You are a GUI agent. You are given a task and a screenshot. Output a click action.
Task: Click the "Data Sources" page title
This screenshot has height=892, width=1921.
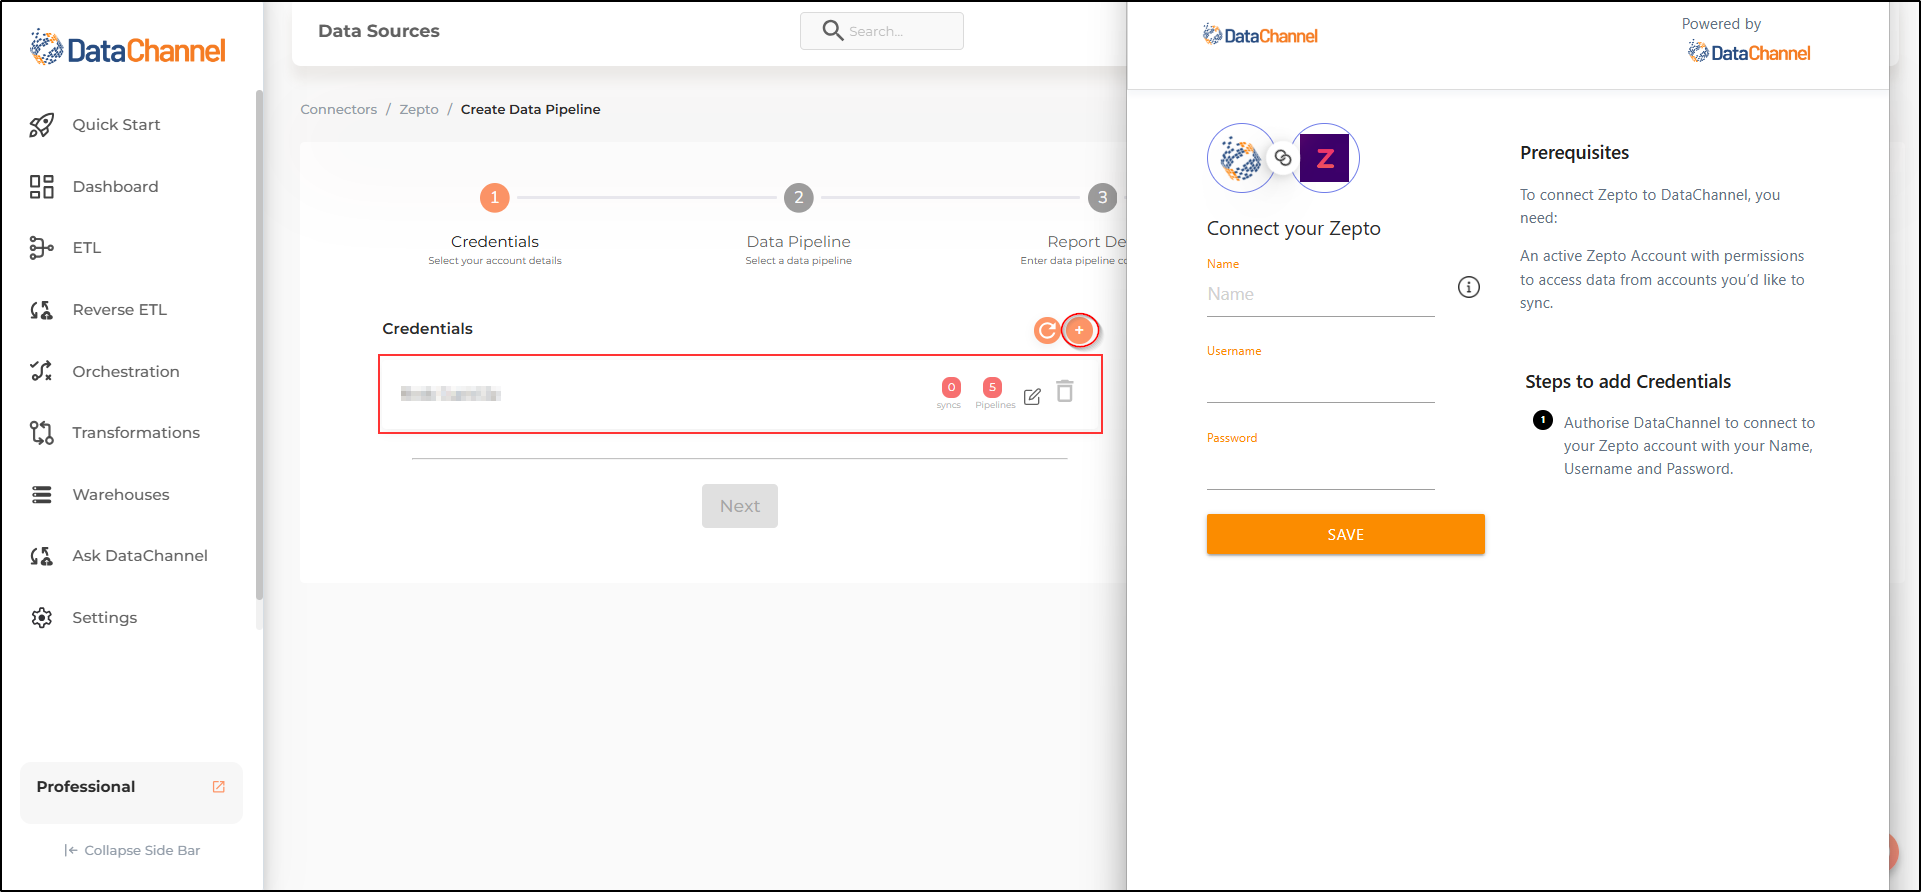379,31
